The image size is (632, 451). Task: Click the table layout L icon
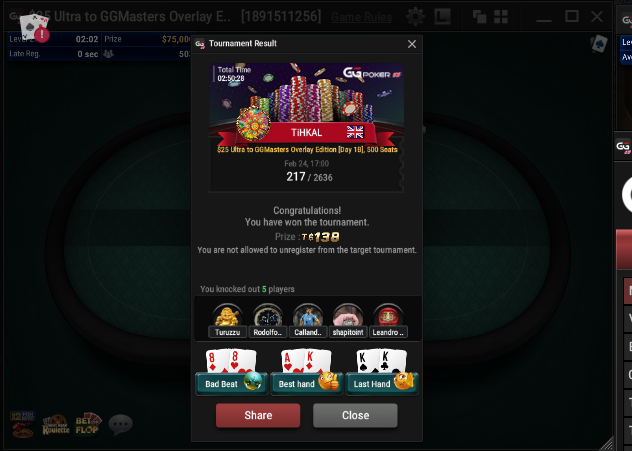pyautogui.click(x=442, y=17)
